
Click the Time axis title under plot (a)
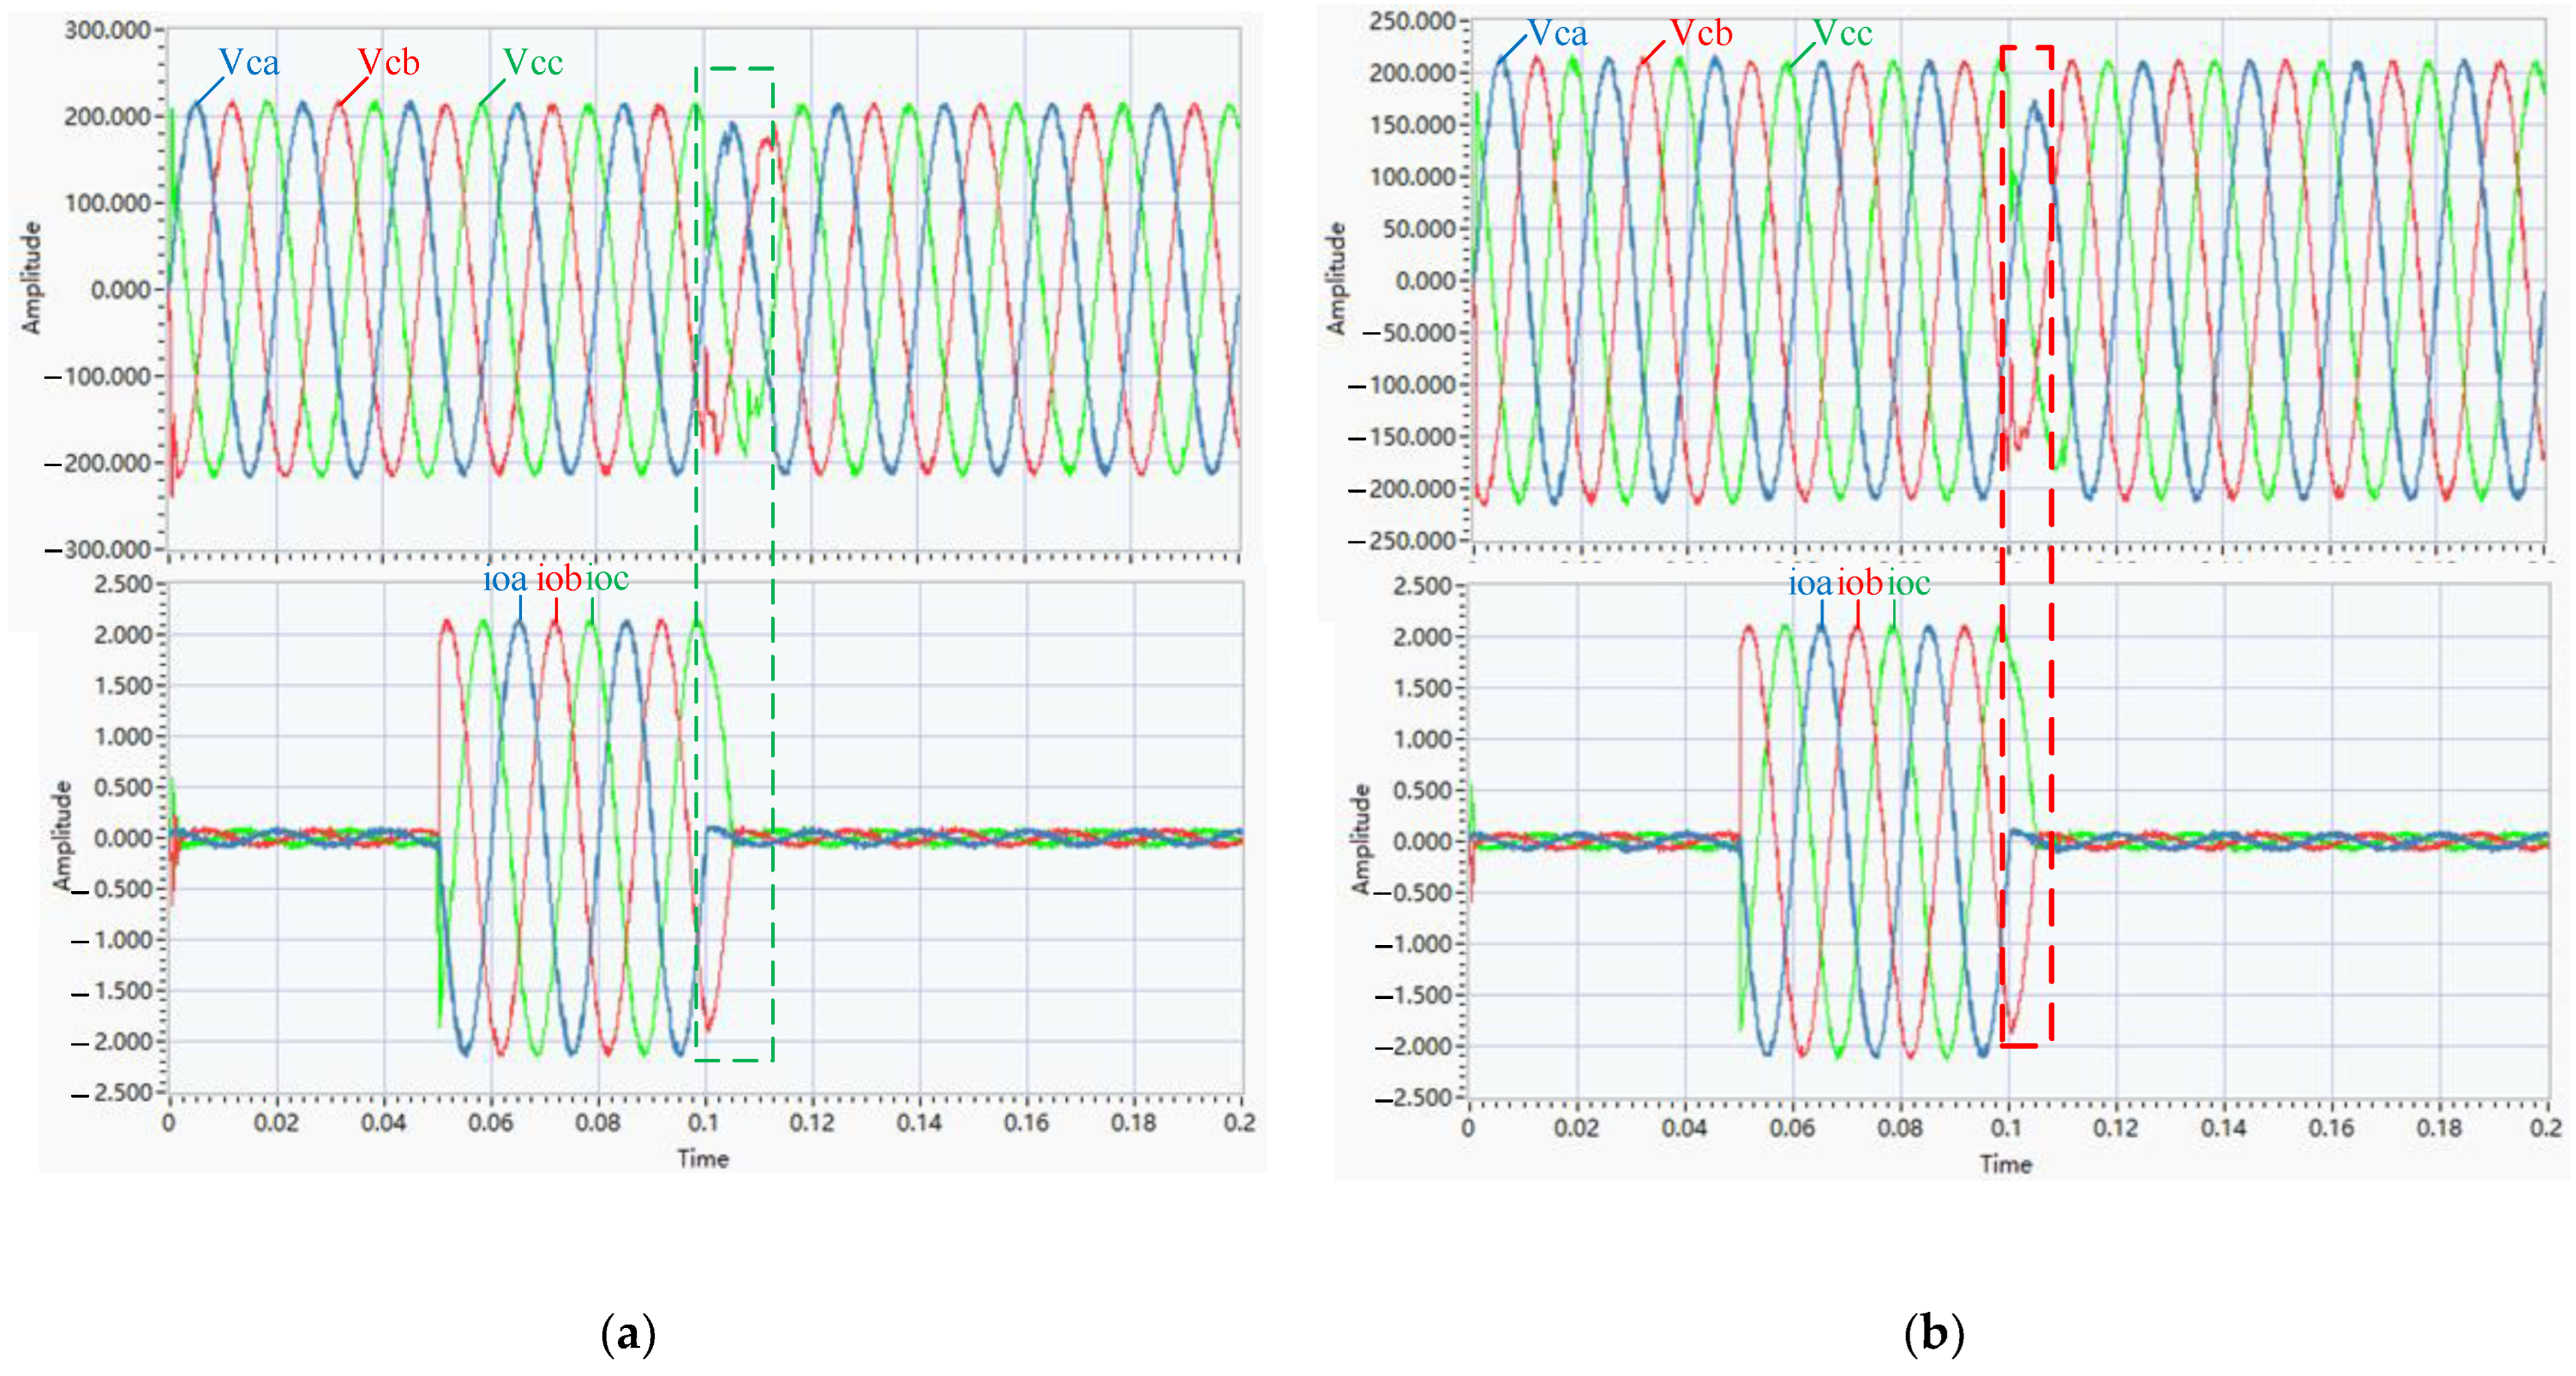703,1159
